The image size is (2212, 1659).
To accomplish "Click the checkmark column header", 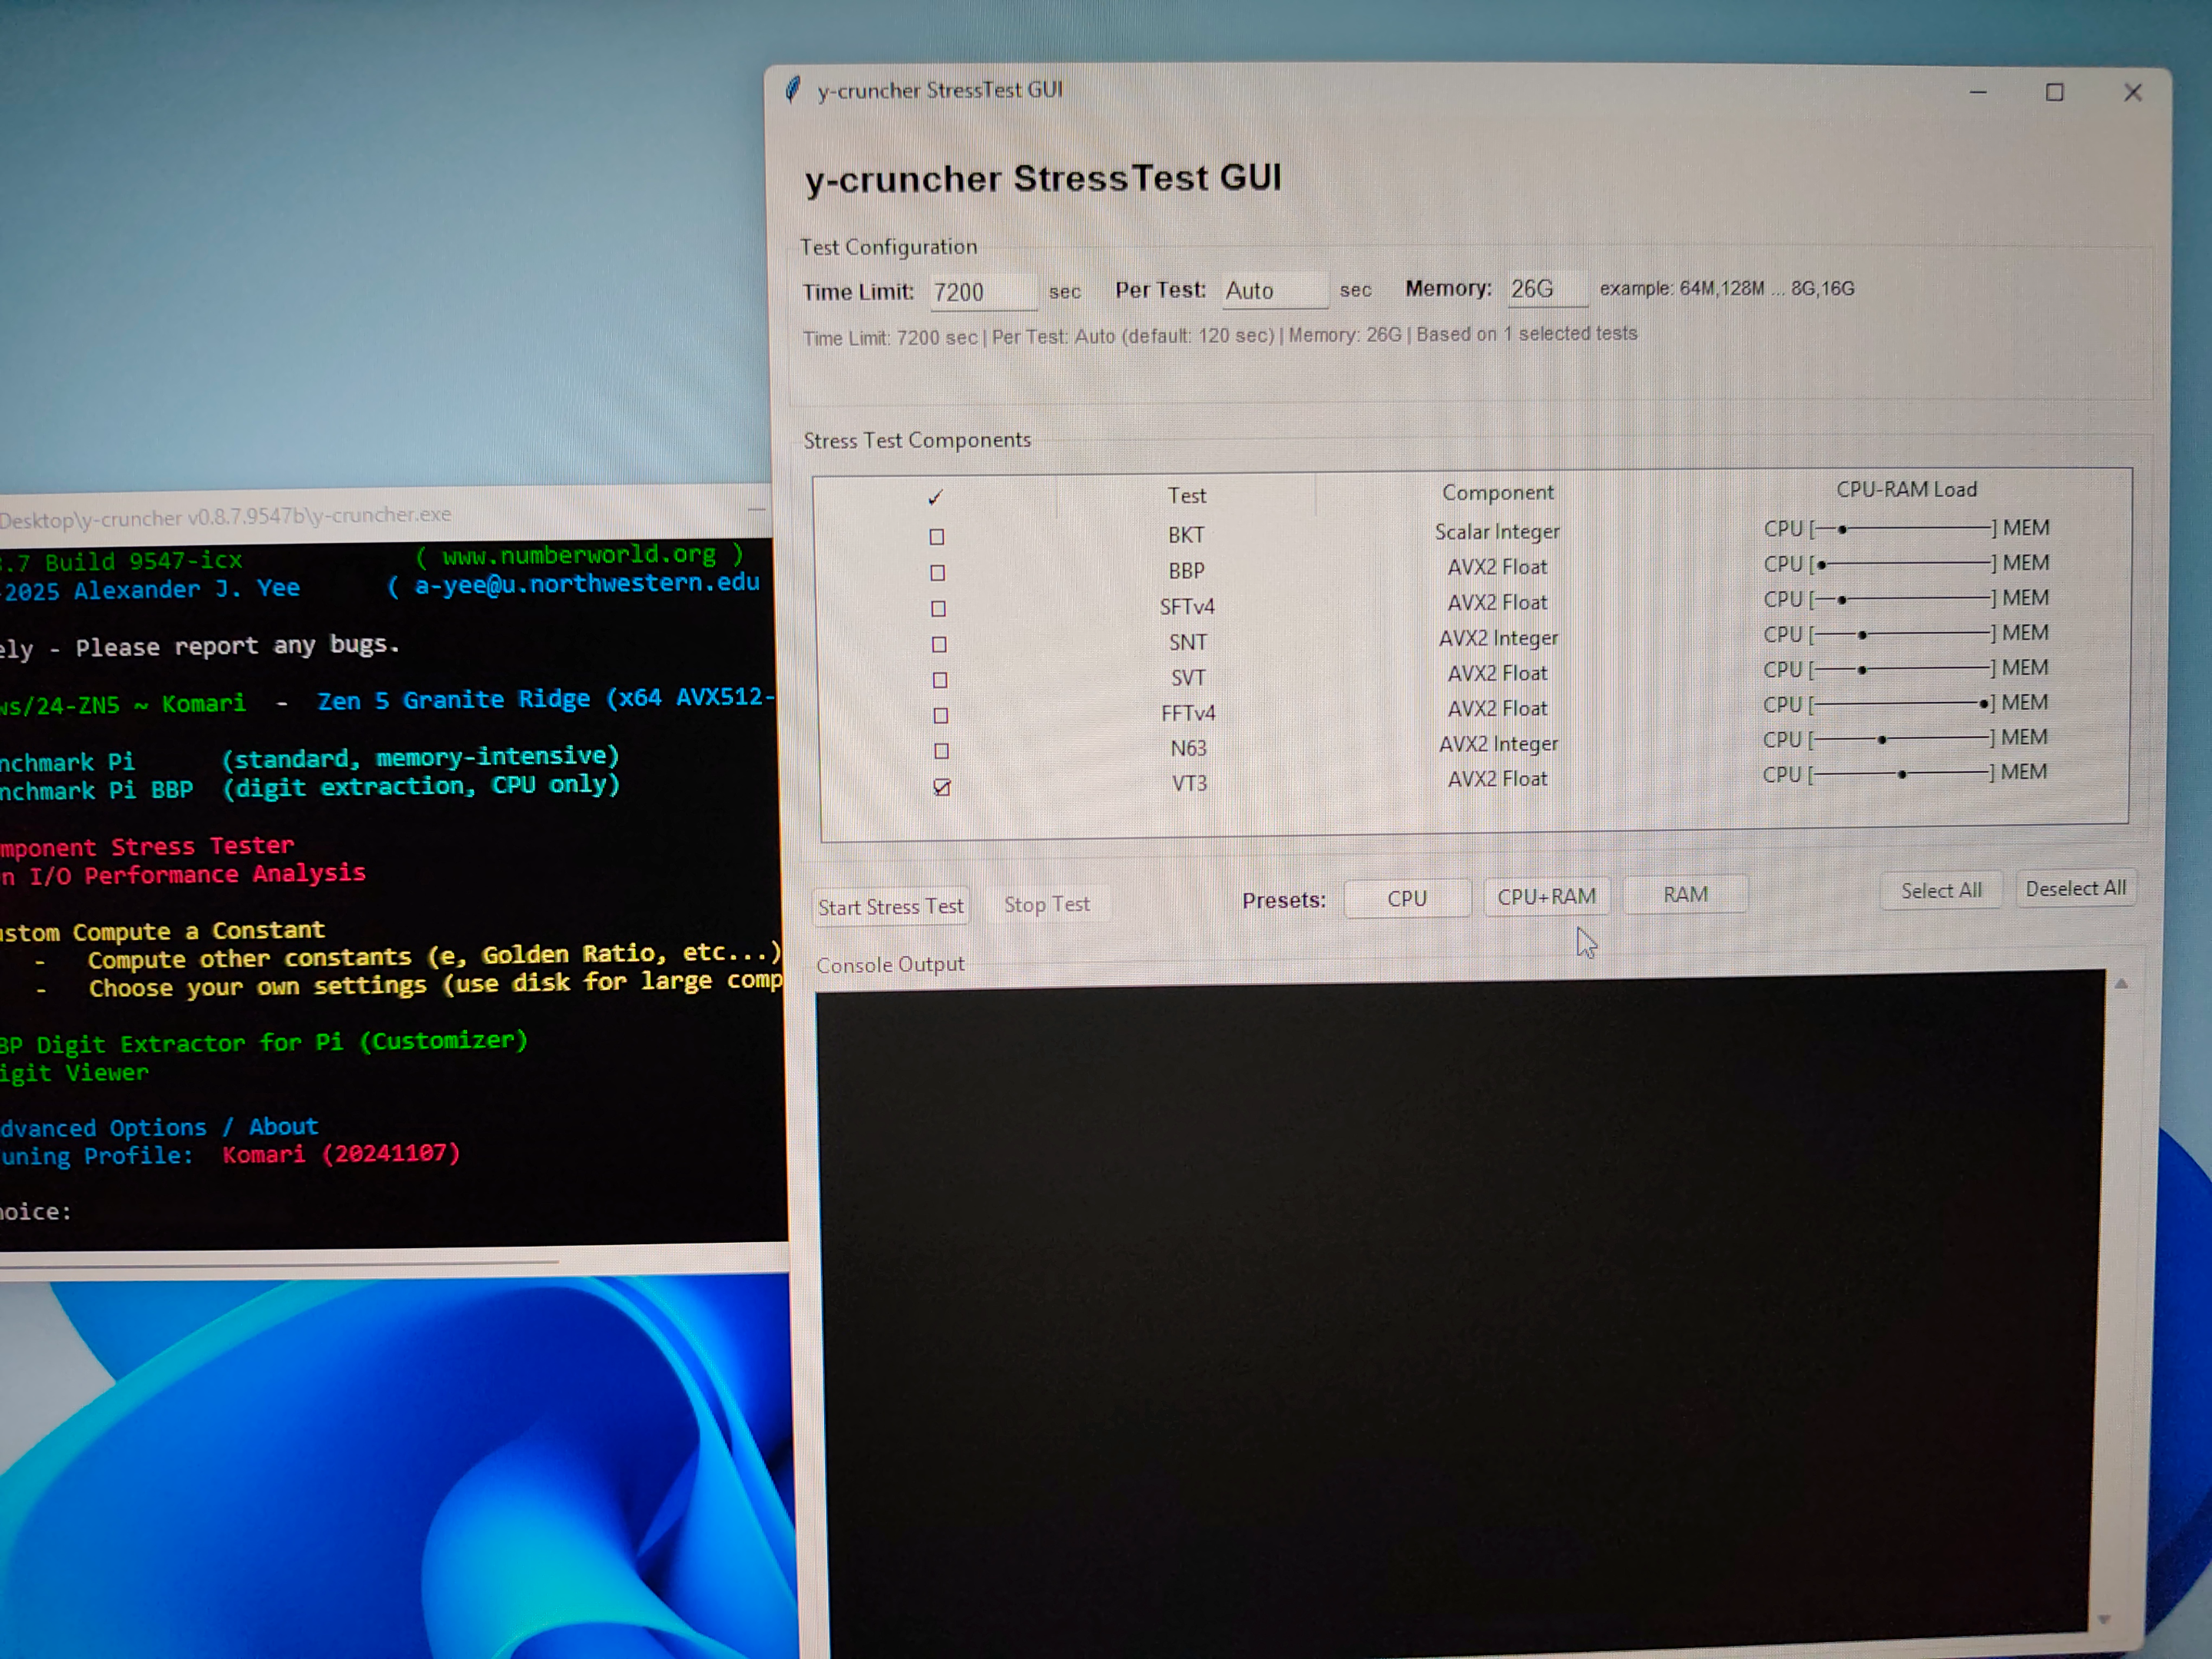I will point(935,497).
